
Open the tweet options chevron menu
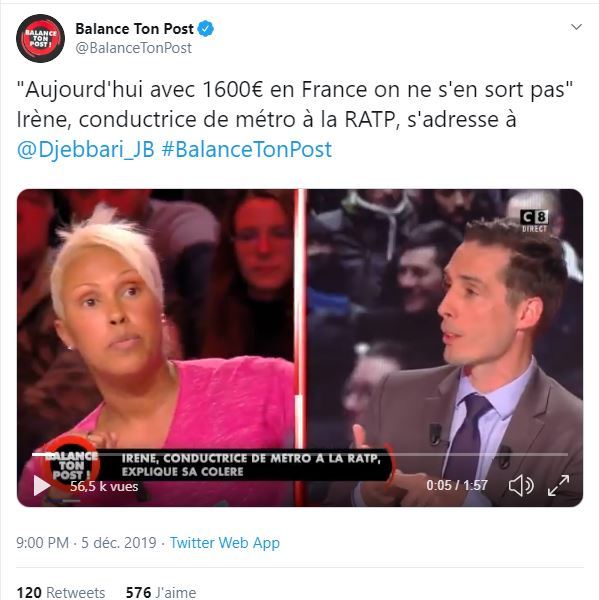coord(576,27)
